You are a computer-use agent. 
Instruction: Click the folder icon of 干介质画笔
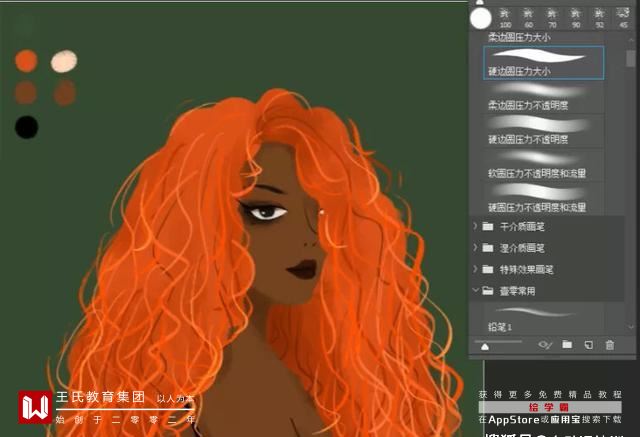pos(488,226)
